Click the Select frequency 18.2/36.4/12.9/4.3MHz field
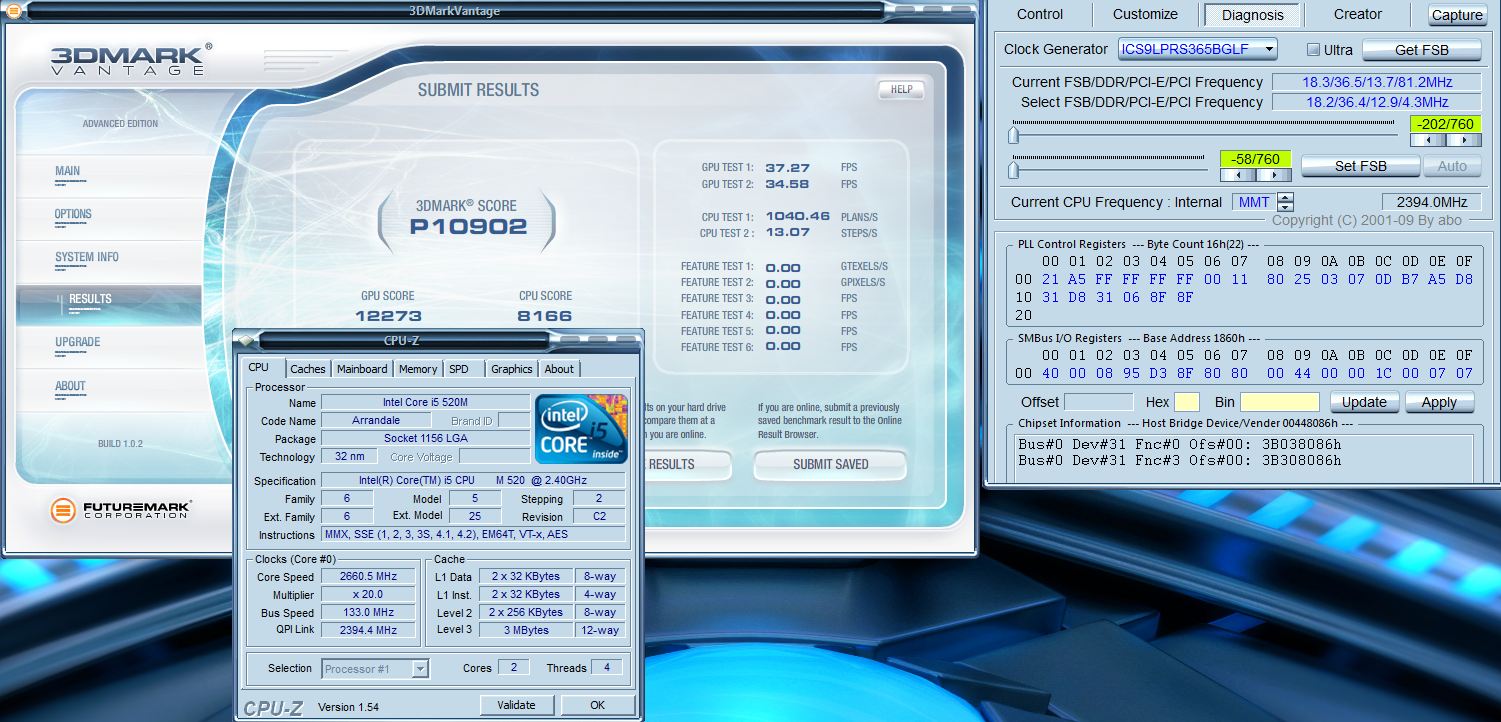This screenshot has width=1501, height=722. [1377, 102]
